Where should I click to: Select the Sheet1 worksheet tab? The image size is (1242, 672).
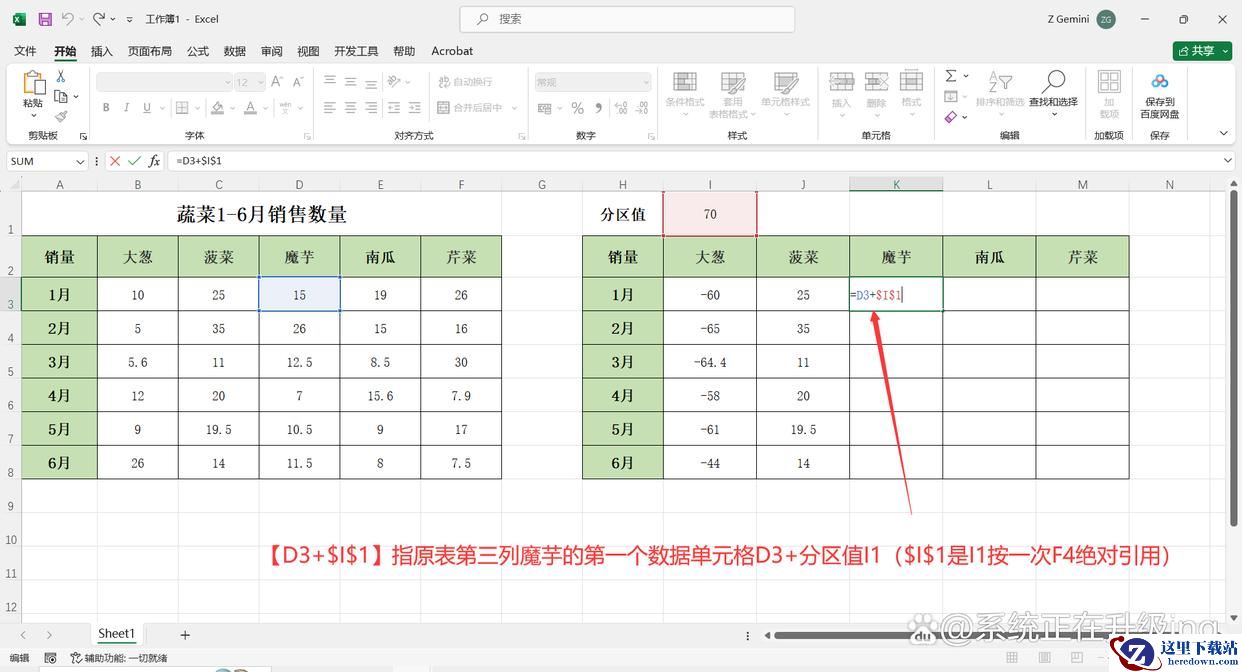(x=116, y=634)
